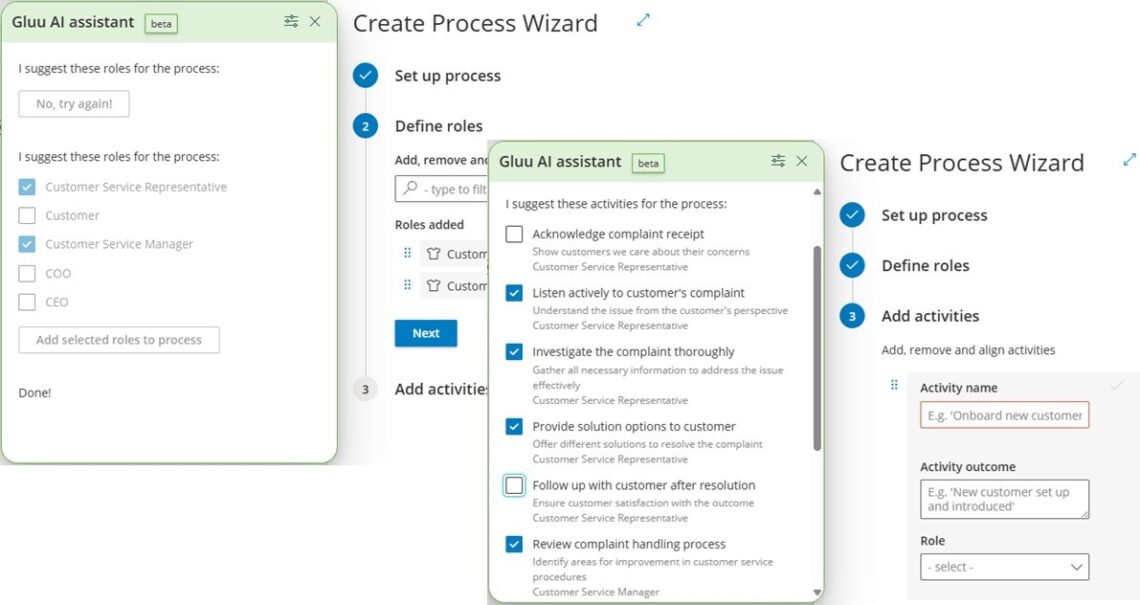Expand the left Create Process Wizard
This screenshot has width=1140, height=605.
[643, 20]
